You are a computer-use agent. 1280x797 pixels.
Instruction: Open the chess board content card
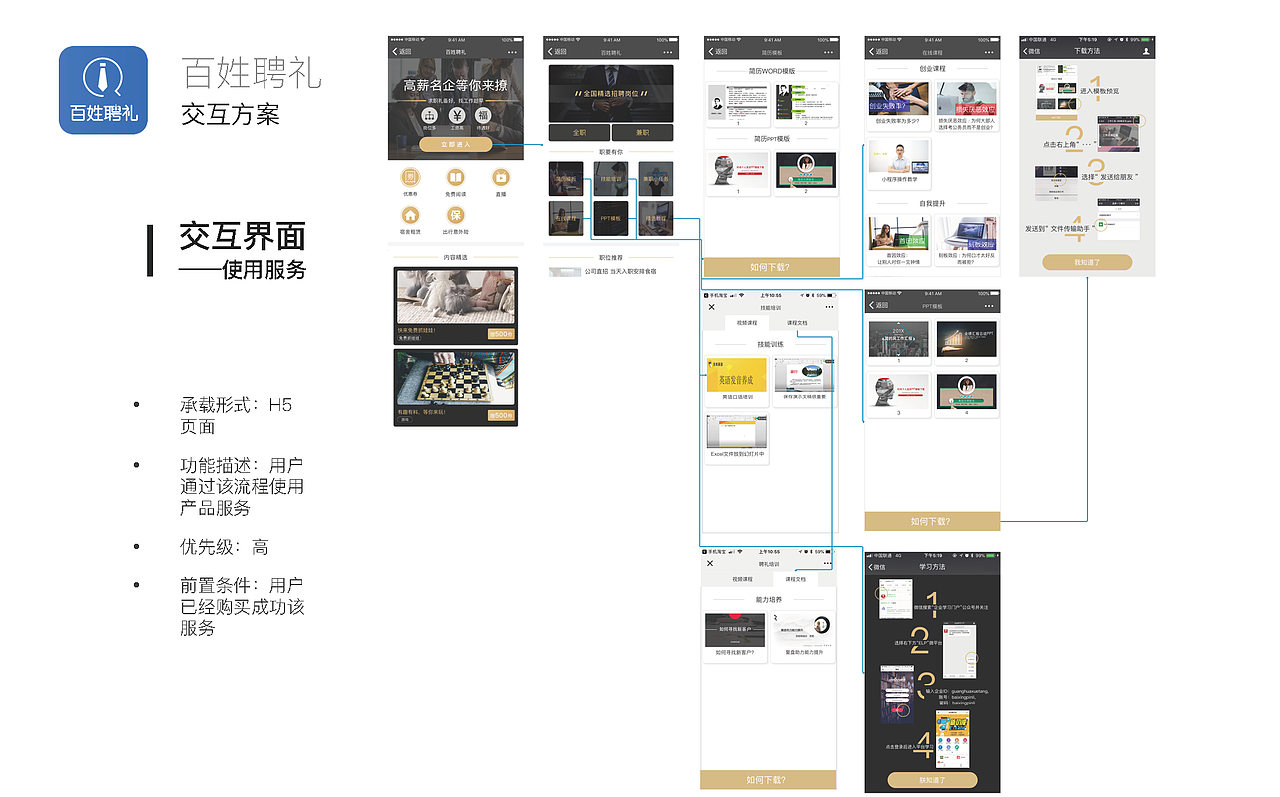(456, 387)
